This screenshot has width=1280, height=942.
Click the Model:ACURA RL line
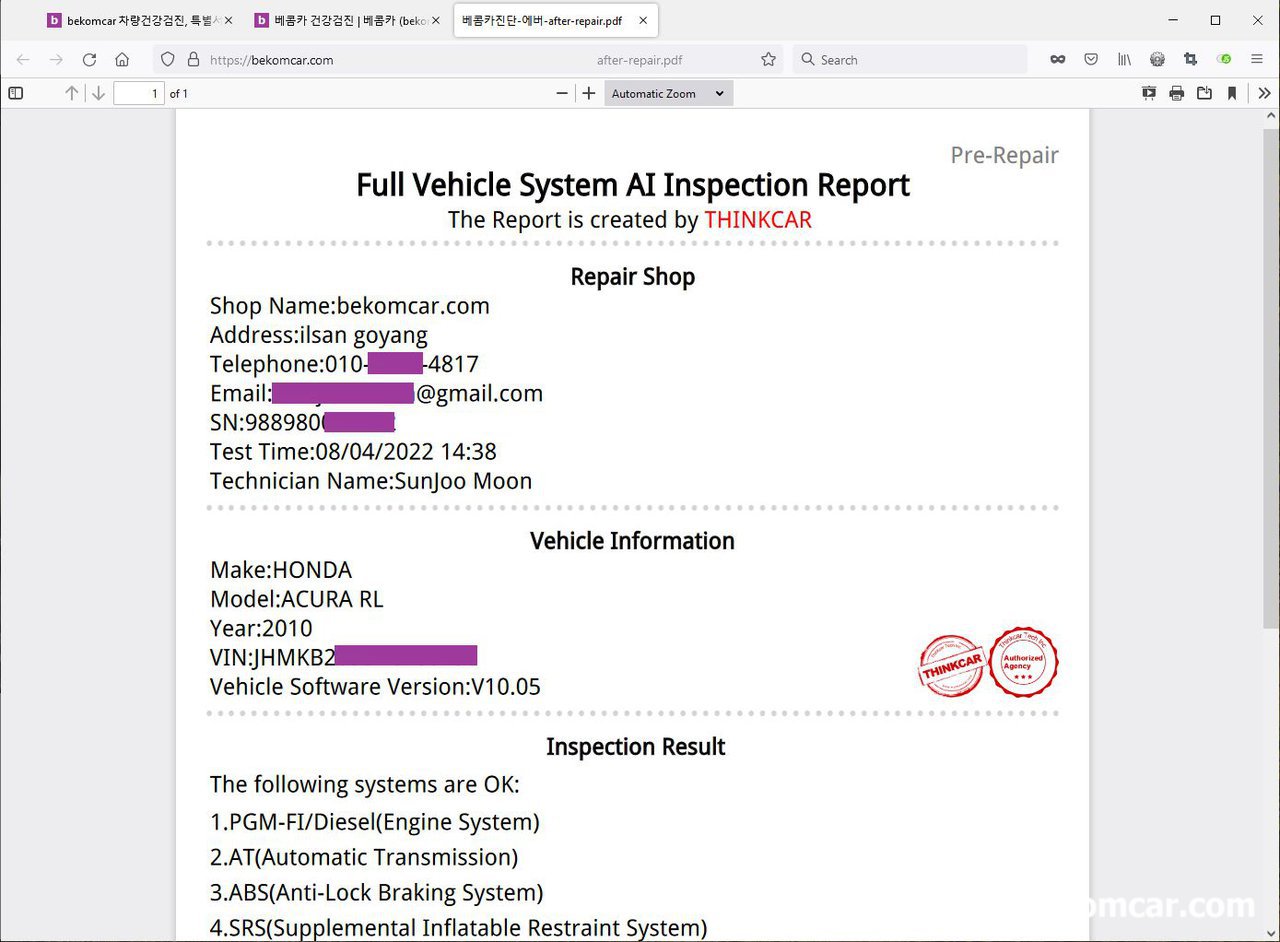[x=297, y=599]
